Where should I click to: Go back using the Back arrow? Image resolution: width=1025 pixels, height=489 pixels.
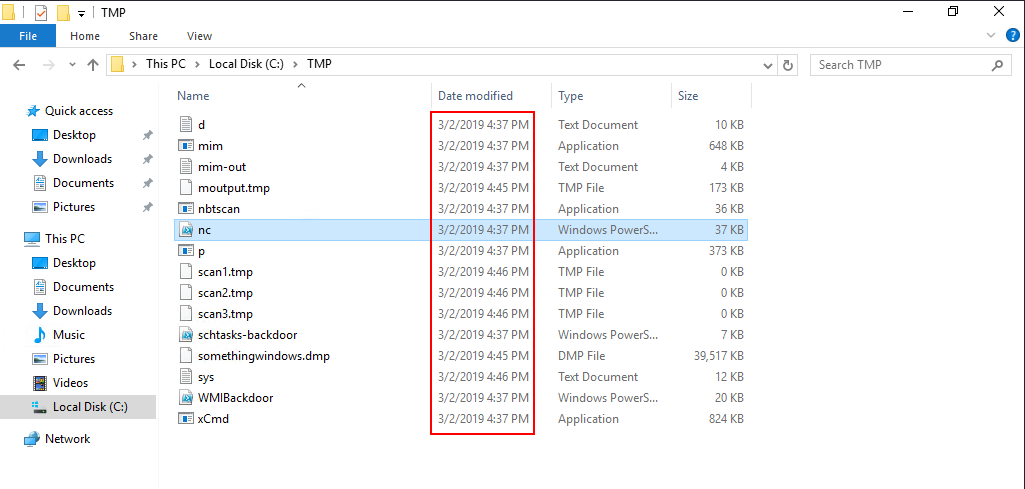point(19,65)
